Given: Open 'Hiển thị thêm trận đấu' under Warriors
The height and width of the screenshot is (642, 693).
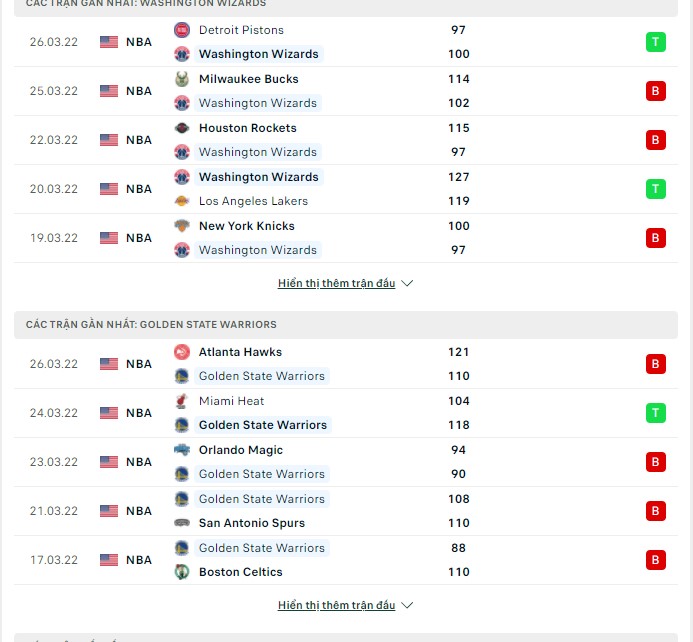Looking at the screenshot, I should click(336, 605).
